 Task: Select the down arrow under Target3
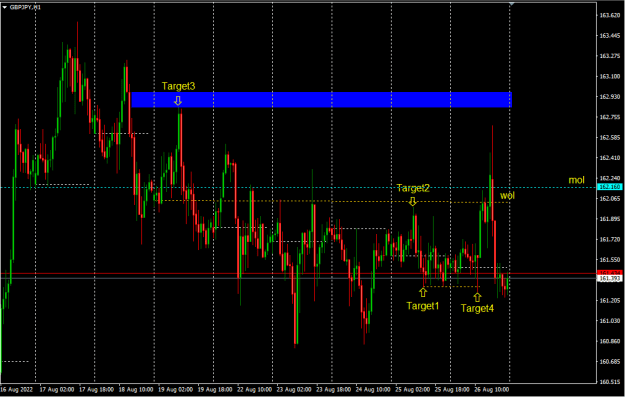178,100
